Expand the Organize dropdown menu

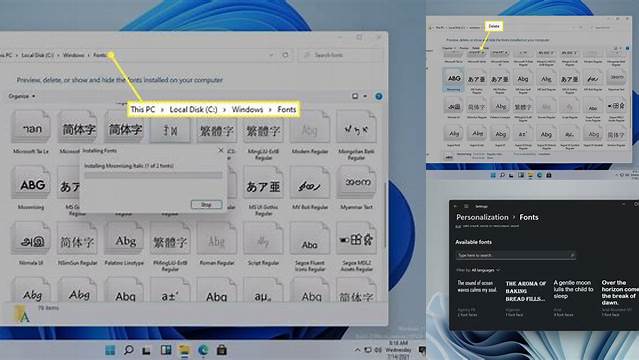pos(22,96)
